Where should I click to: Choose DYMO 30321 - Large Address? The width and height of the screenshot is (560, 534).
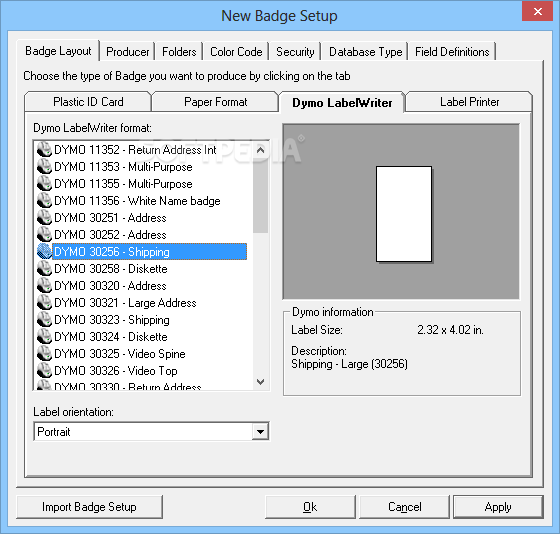[125, 303]
